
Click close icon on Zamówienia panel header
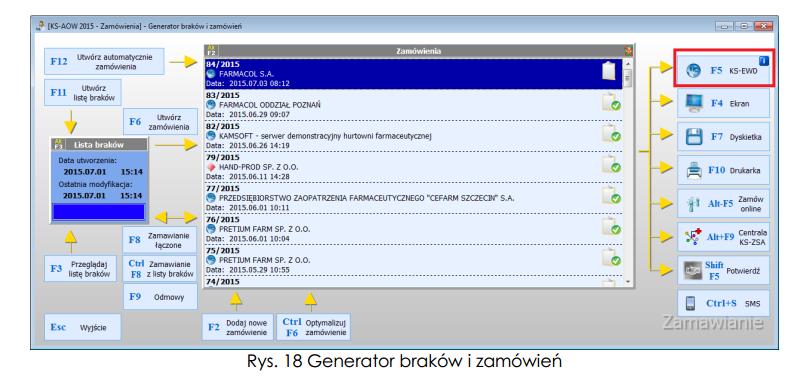click(629, 51)
